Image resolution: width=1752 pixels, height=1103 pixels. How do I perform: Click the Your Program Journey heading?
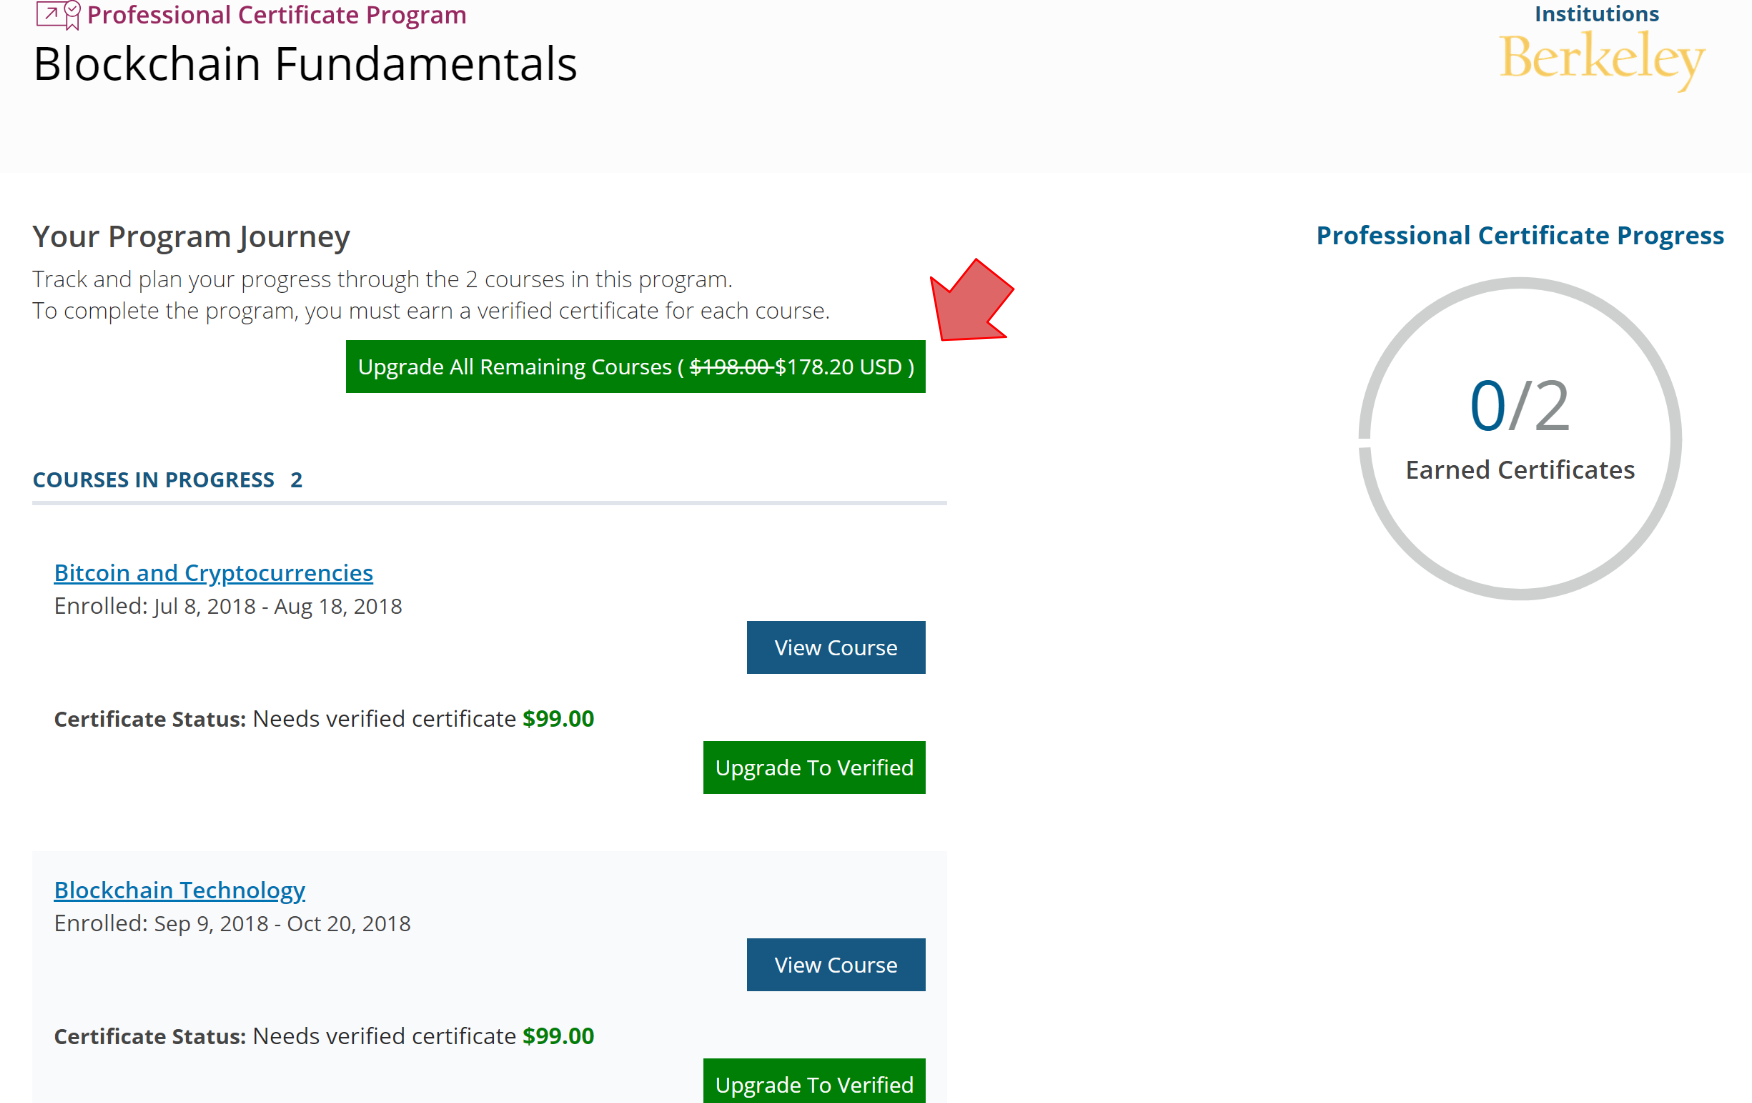191,237
